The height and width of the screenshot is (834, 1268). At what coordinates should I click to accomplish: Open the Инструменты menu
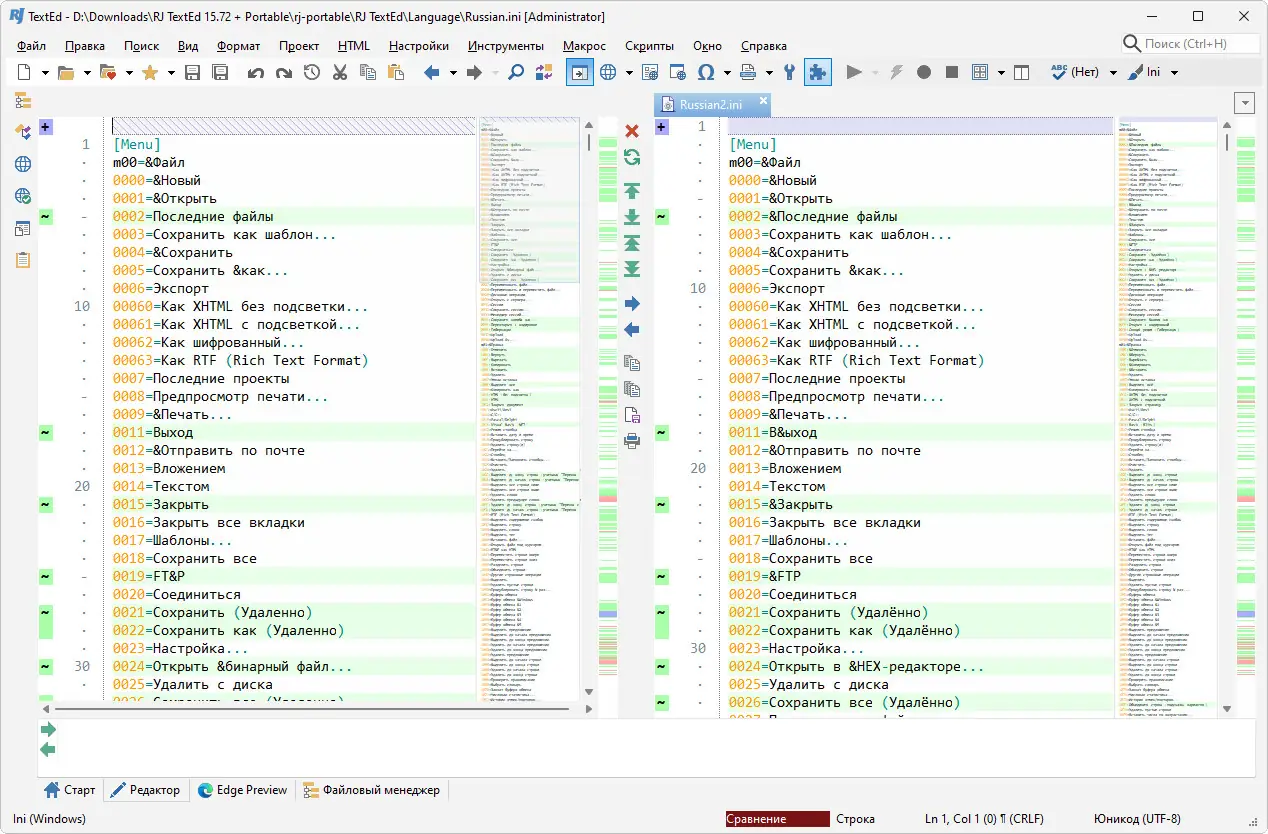(505, 46)
